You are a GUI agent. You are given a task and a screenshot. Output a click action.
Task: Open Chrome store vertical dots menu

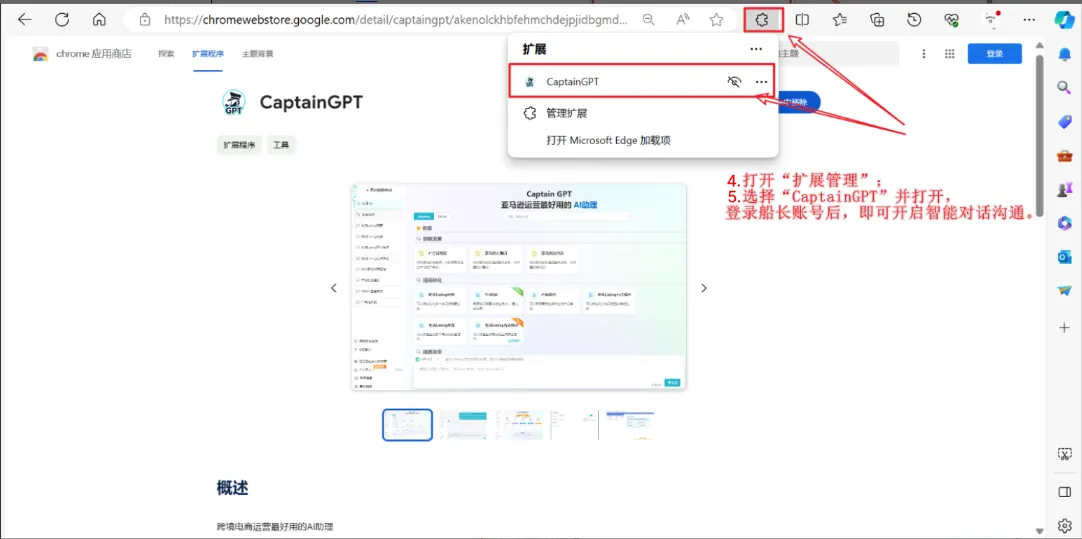point(924,53)
